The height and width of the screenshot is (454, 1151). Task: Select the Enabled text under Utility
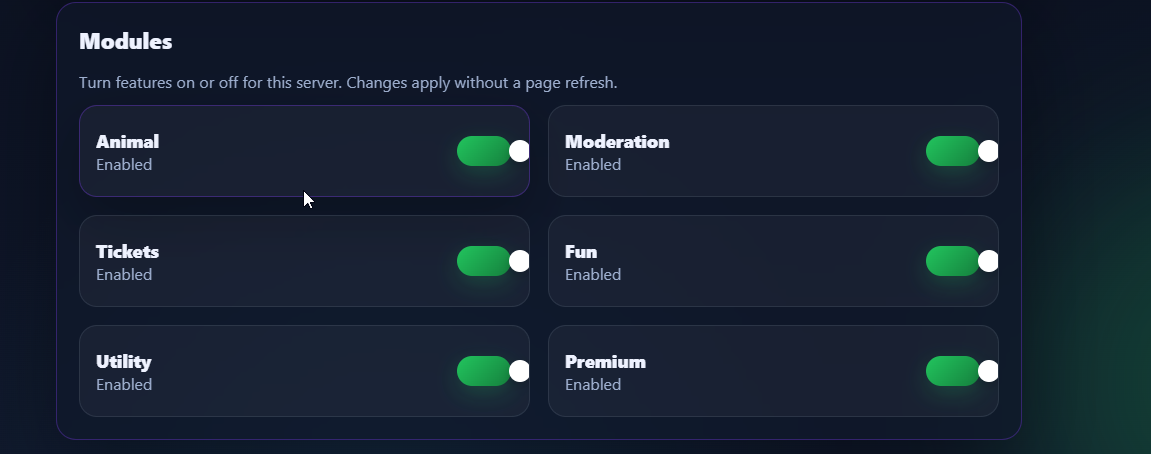coord(124,385)
